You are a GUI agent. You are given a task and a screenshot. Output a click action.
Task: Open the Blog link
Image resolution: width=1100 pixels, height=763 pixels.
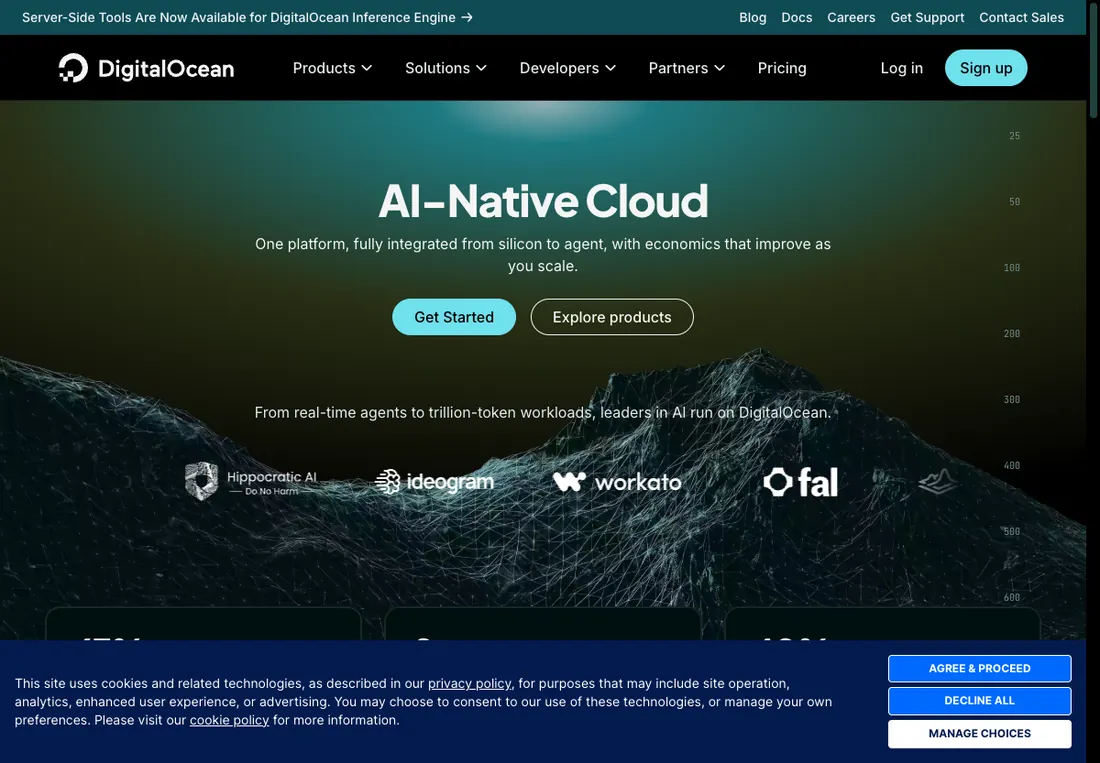pyautogui.click(x=752, y=18)
